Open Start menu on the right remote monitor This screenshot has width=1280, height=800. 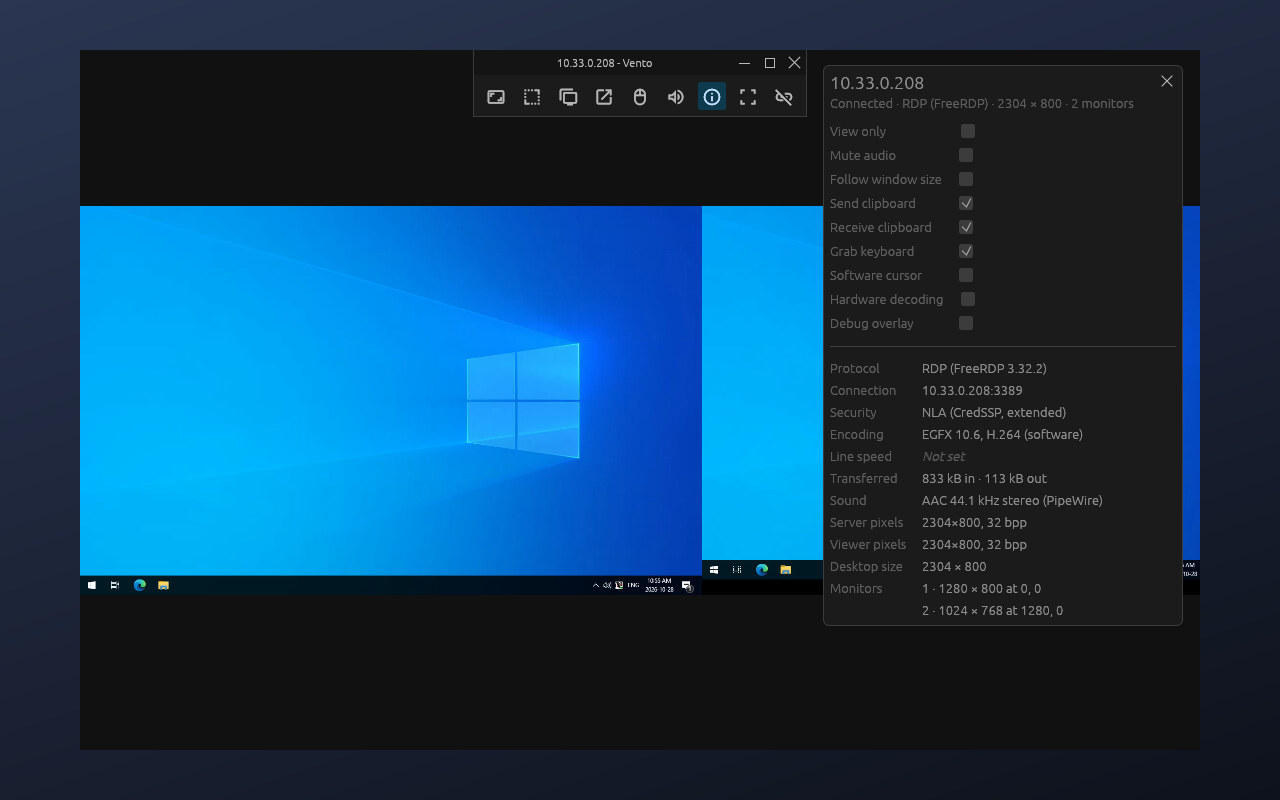coord(714,570)
